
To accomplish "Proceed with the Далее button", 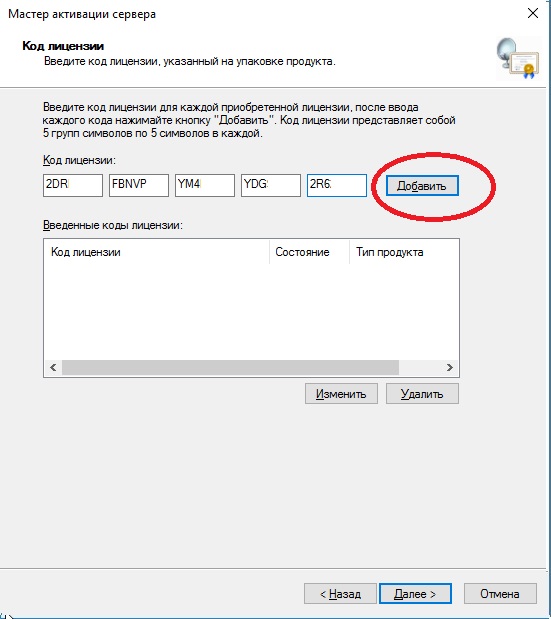I will 415,594.
